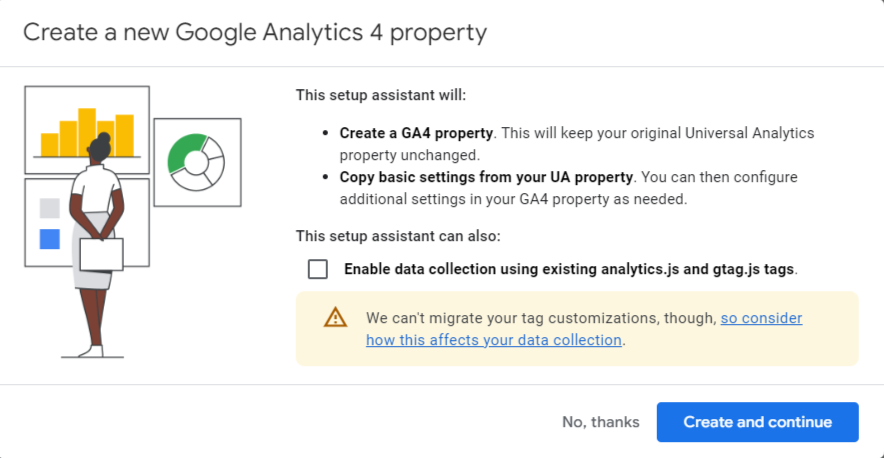Click the blue square in the illustration
Viewport: 884px width, 458px height.
50,239
